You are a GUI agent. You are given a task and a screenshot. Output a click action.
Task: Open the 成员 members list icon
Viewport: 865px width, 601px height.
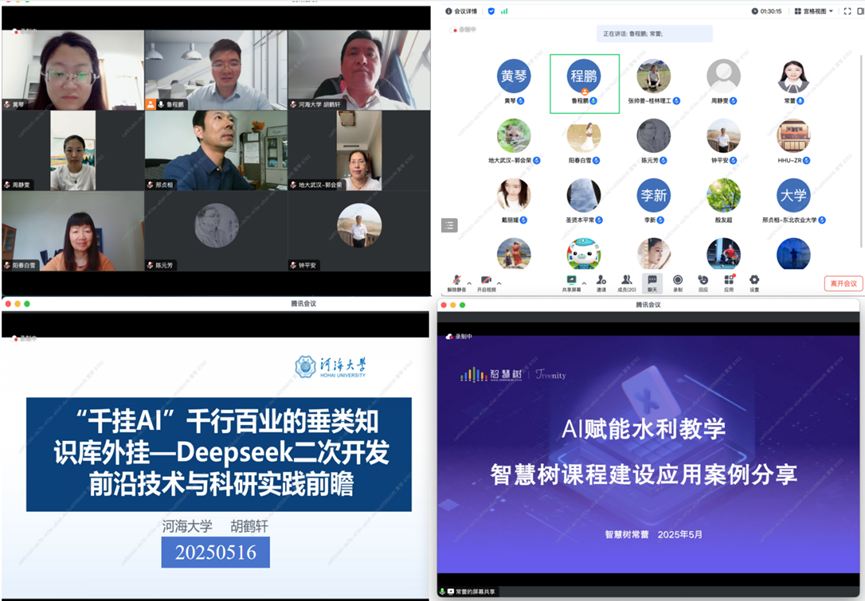(627, 281)
